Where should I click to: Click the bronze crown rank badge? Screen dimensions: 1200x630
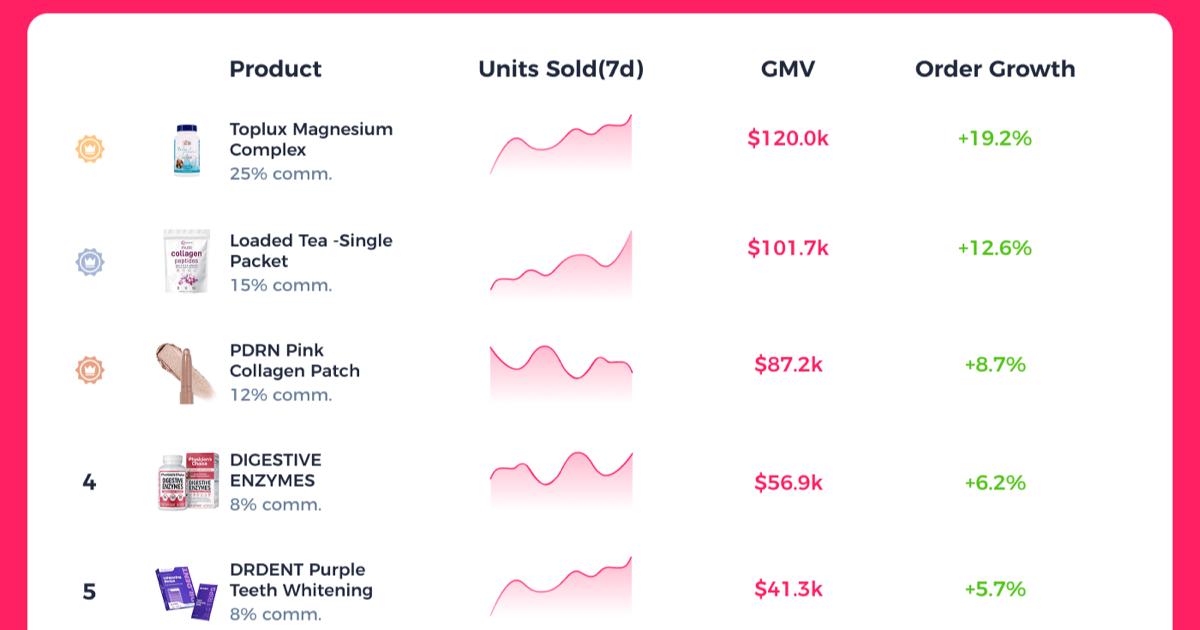(90, 370)
